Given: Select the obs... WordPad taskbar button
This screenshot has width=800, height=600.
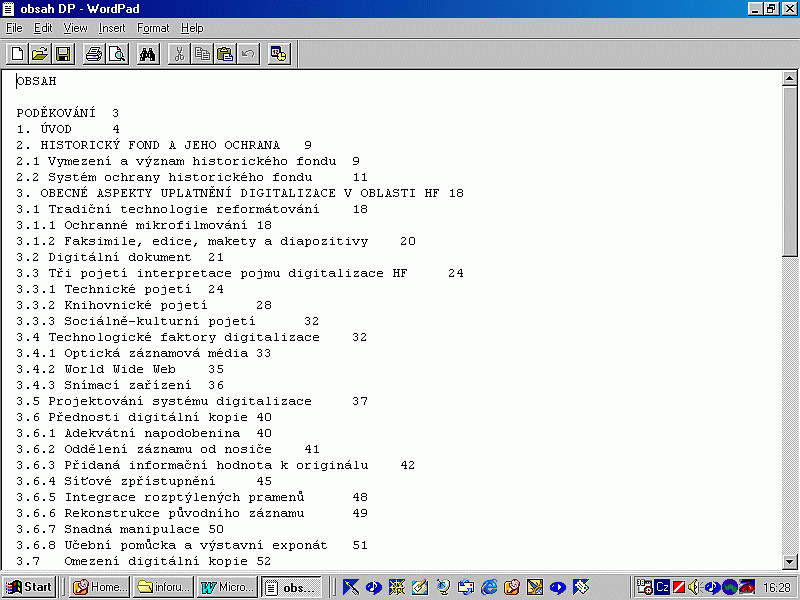Looking at the screenshot, I should pyautogui.click(x=292, y=587).
